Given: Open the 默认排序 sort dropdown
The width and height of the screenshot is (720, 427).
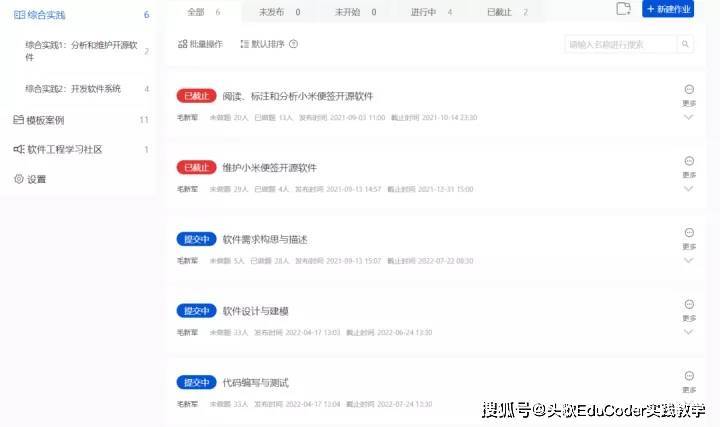Looking at the screenshot, I should [263, 45].
